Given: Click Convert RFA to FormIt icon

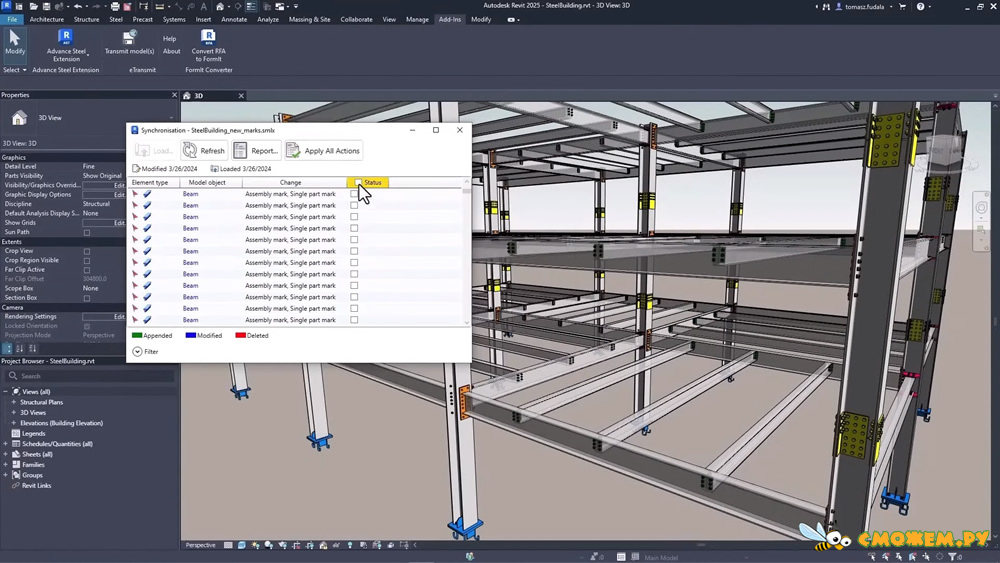Looking at the screenshot, I should [x=208, y=38].
